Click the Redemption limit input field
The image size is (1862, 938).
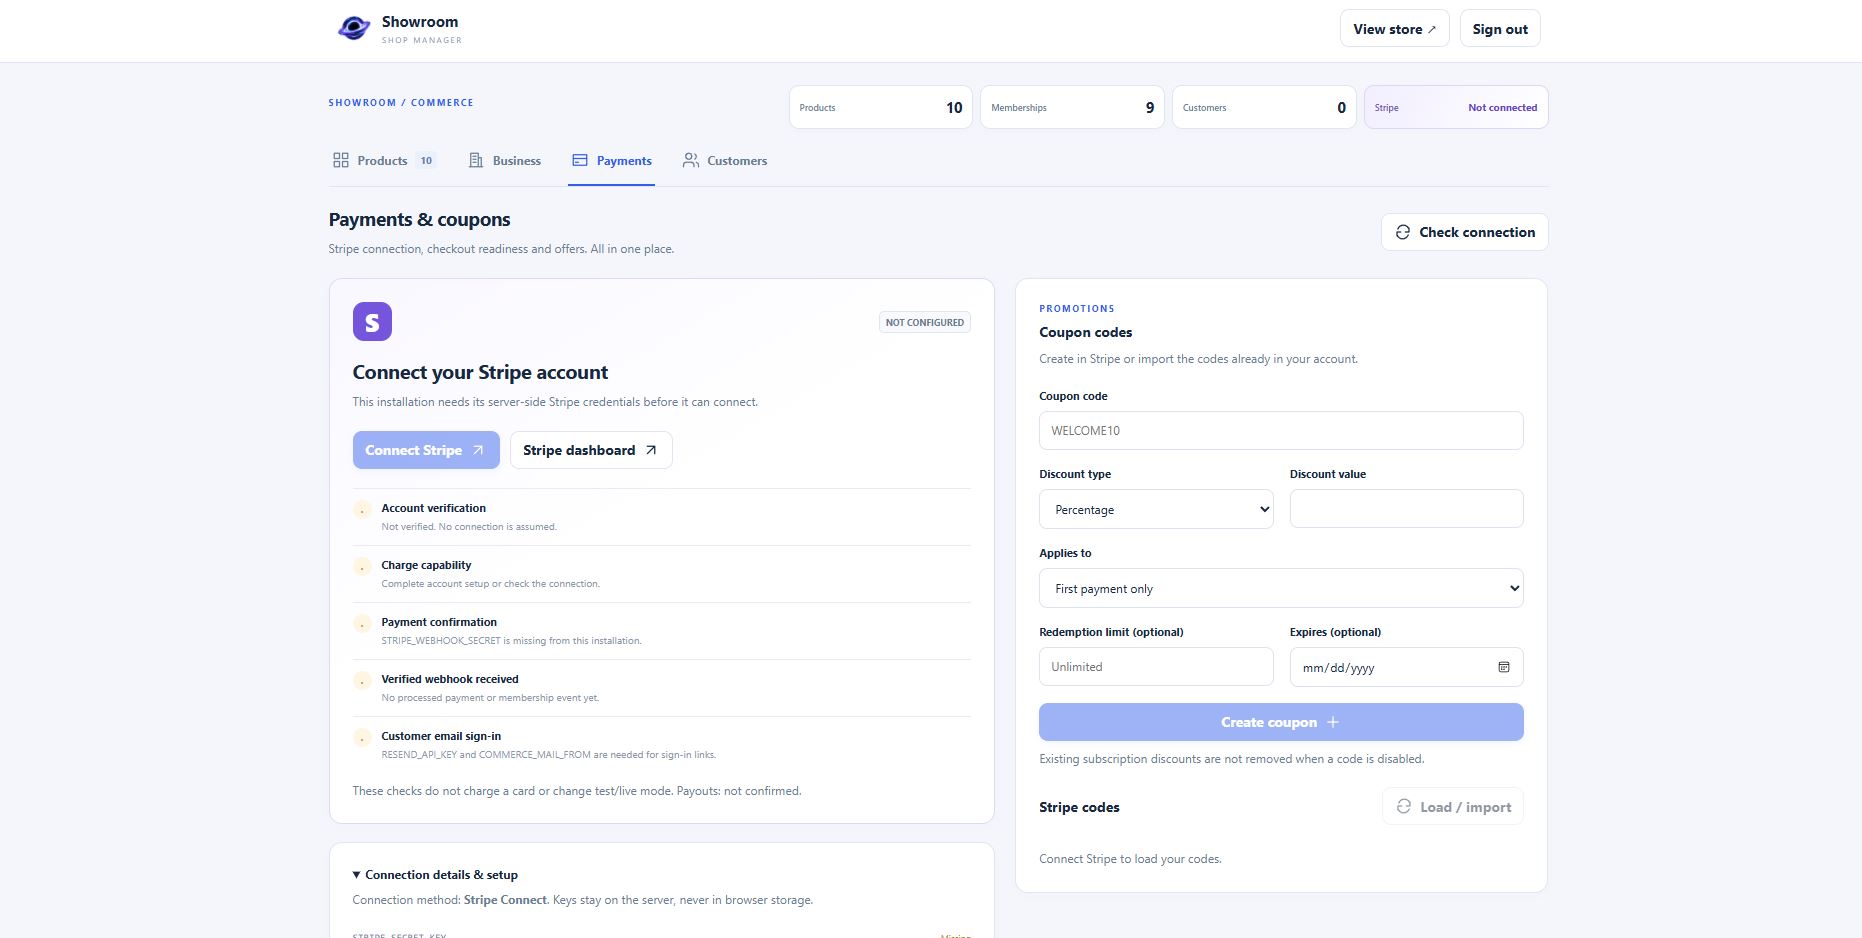pos(1156,667)
